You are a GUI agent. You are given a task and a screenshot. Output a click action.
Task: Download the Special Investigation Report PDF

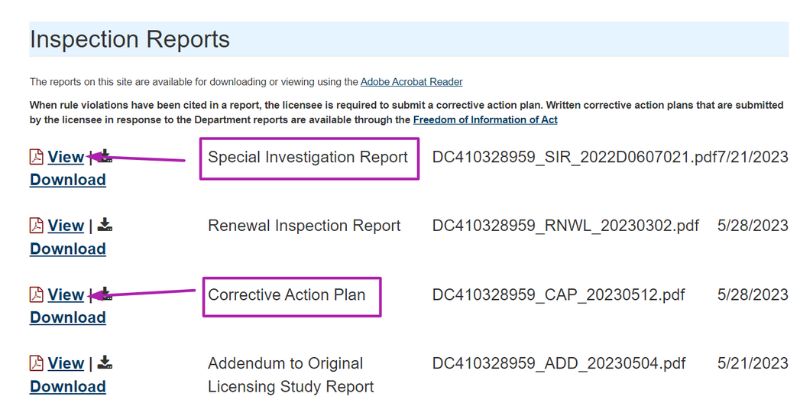coord(67,180)
